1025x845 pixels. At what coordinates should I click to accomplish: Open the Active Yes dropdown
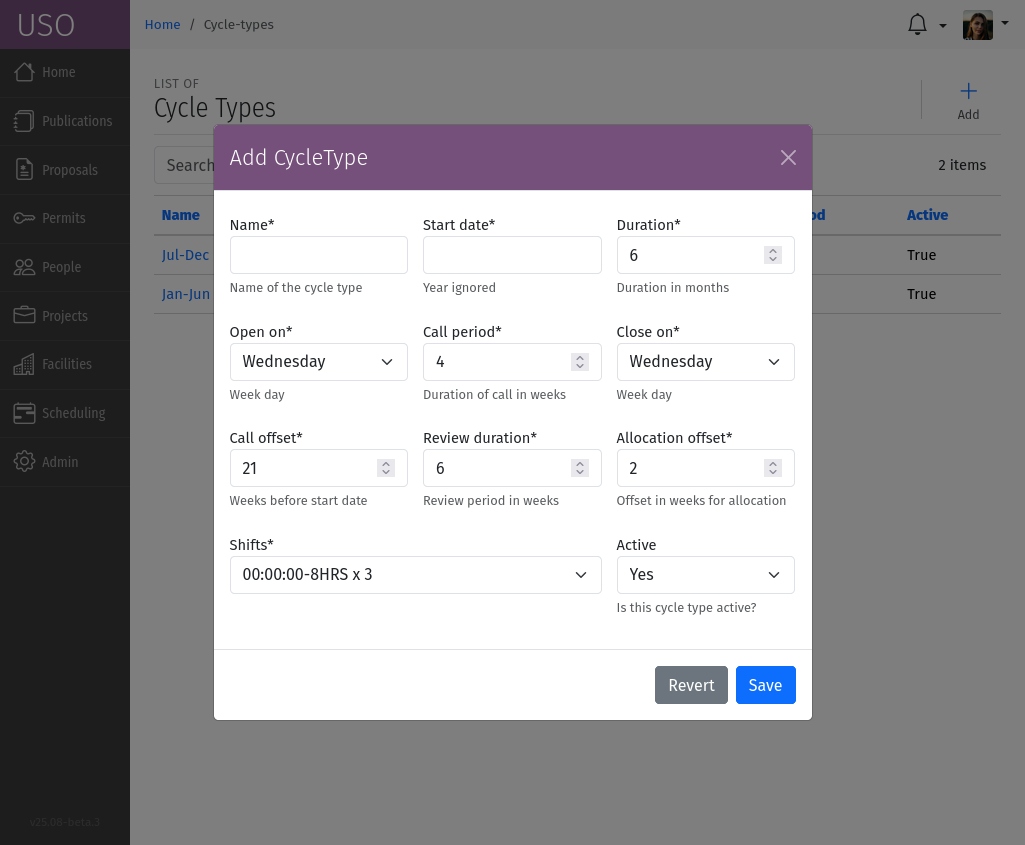coord(705,574)
